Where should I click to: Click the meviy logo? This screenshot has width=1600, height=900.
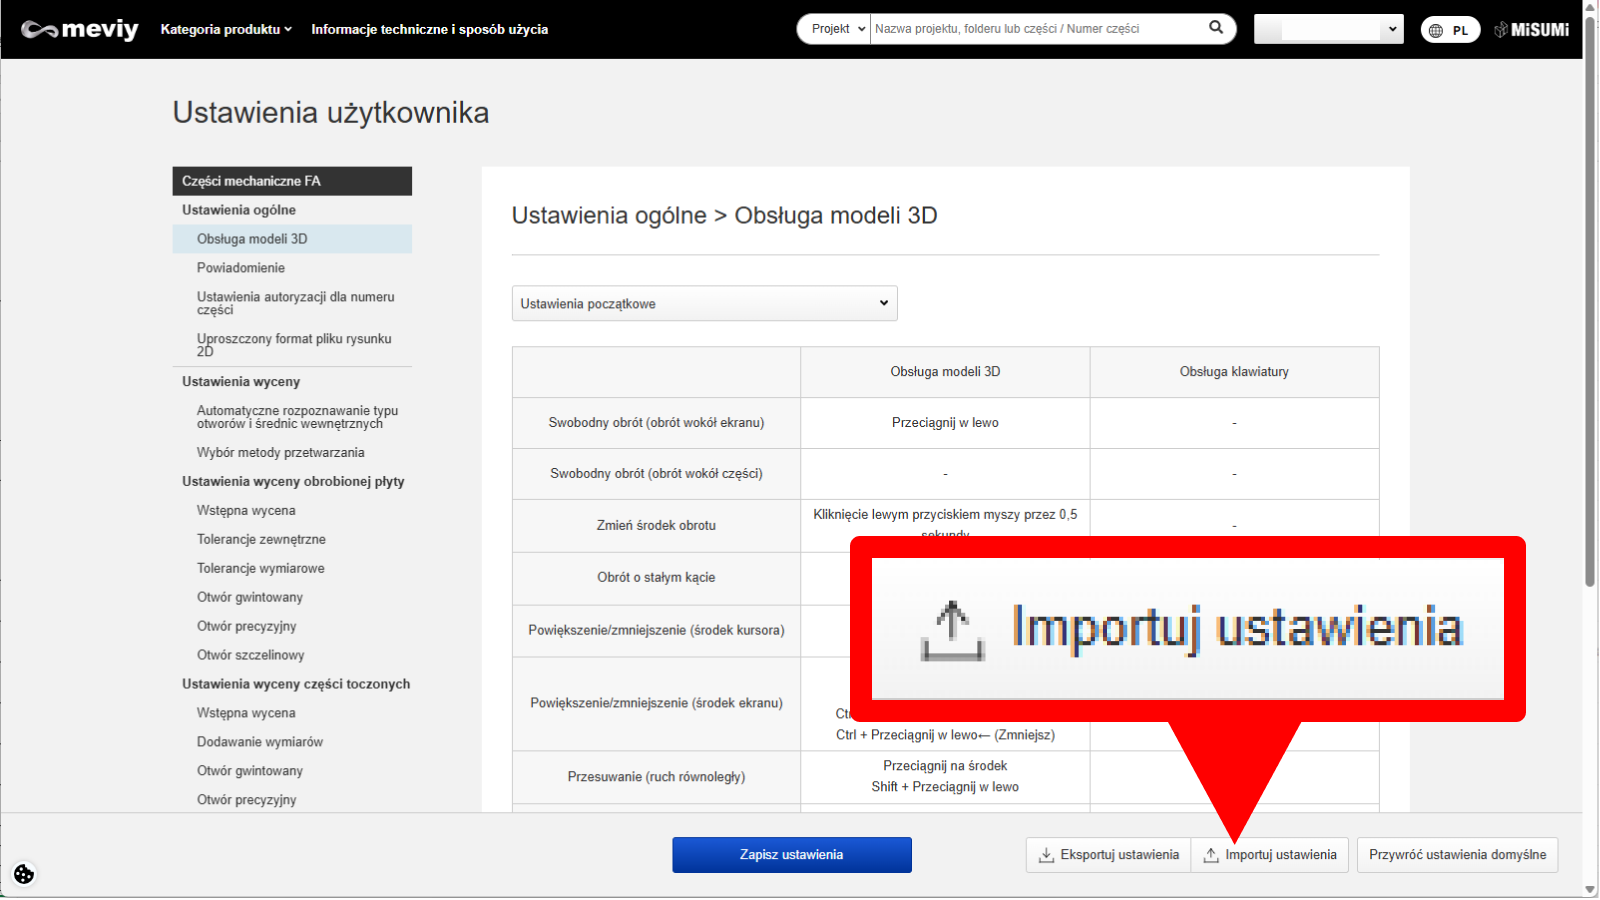tap(80, 30)
